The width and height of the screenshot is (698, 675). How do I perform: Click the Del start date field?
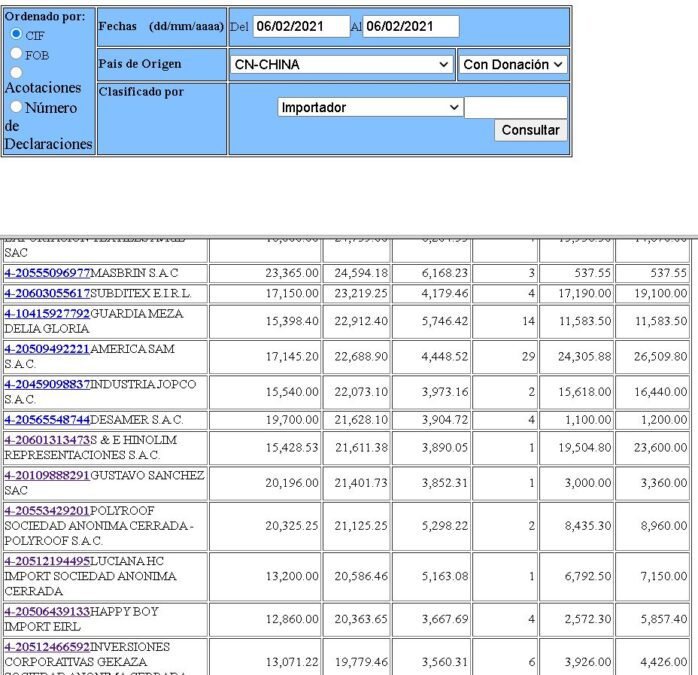point(301,26)
